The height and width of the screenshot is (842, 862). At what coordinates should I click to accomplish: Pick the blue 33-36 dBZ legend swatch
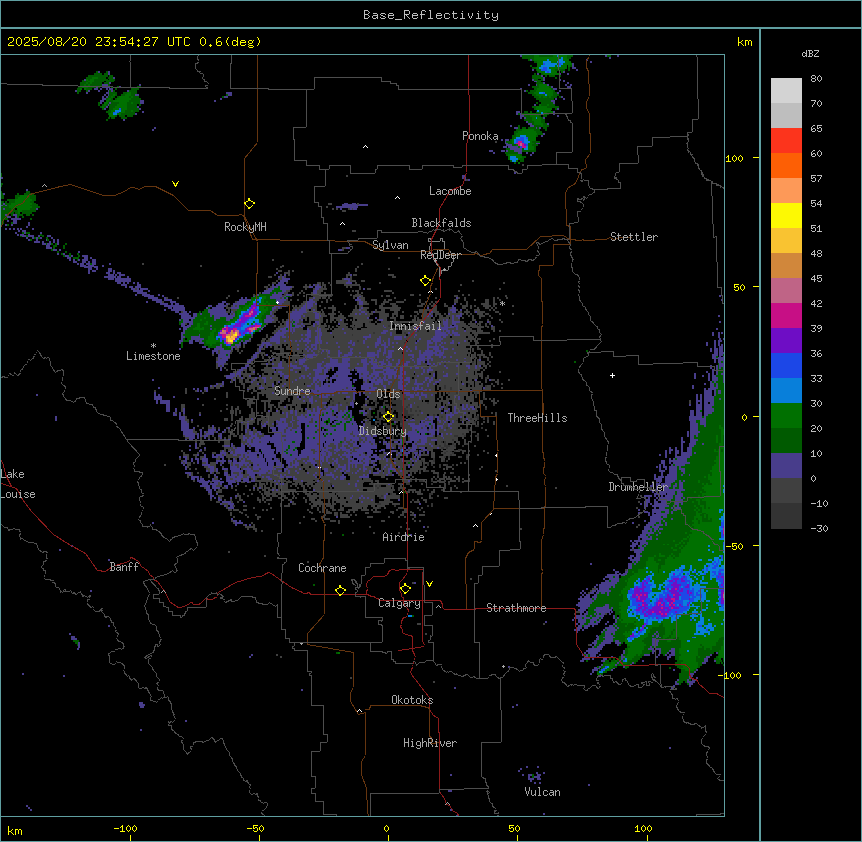tap(786, 365)
